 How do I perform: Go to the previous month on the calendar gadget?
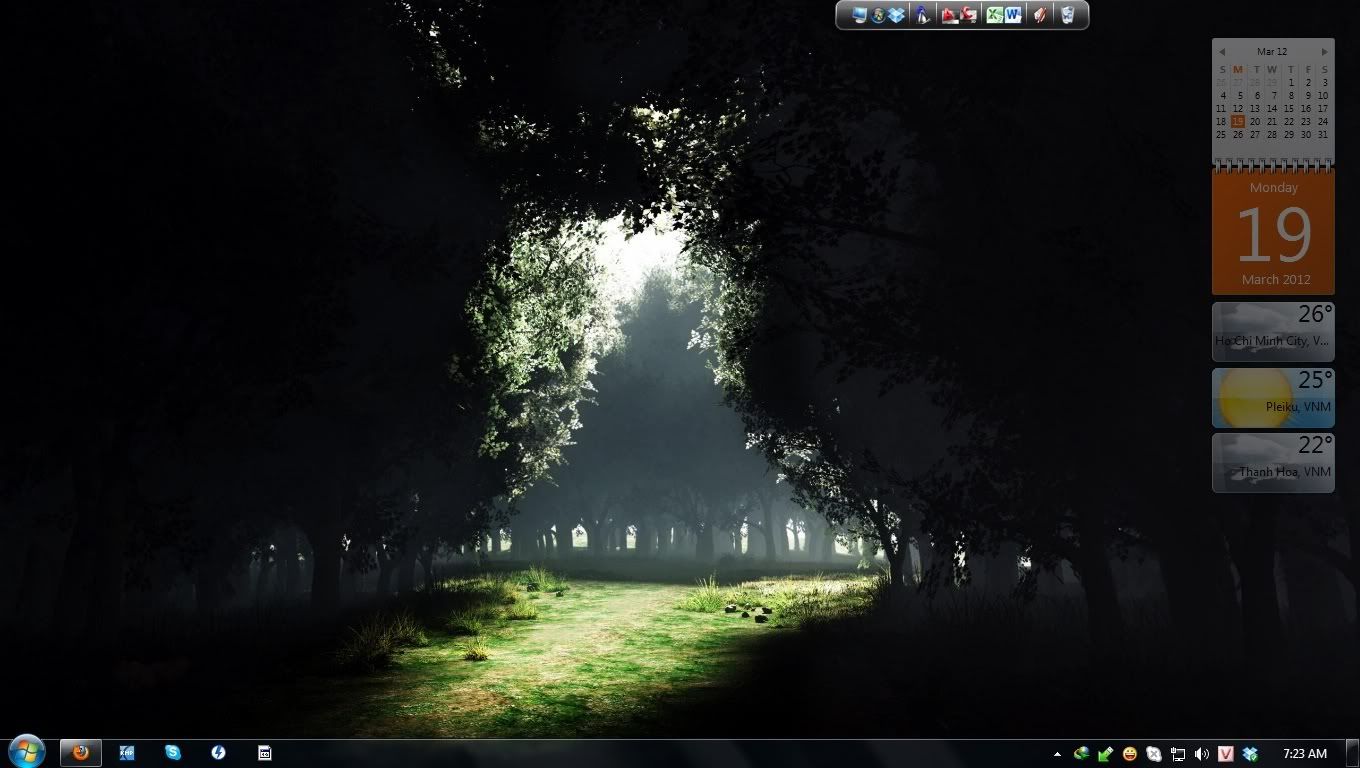(x=1222, y=51)
